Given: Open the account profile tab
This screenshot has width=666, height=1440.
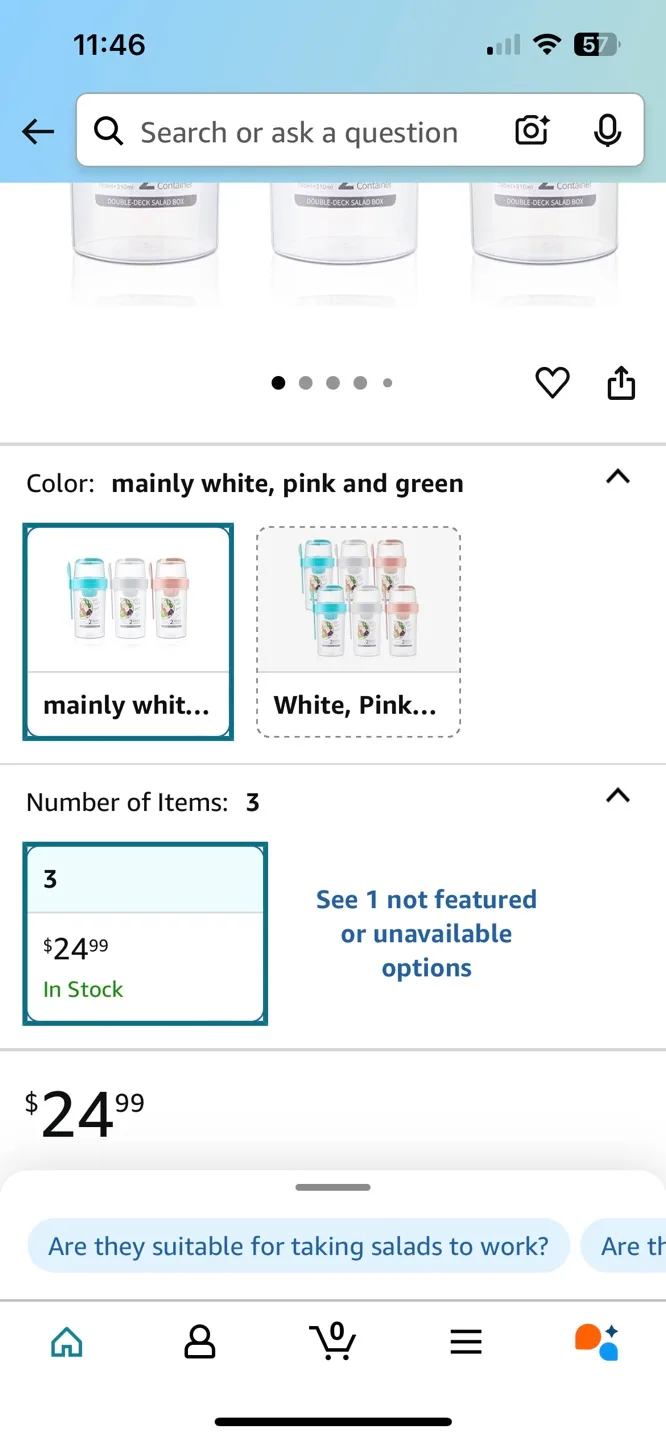Looking at the screenshot, I should tap(200, 1342).
